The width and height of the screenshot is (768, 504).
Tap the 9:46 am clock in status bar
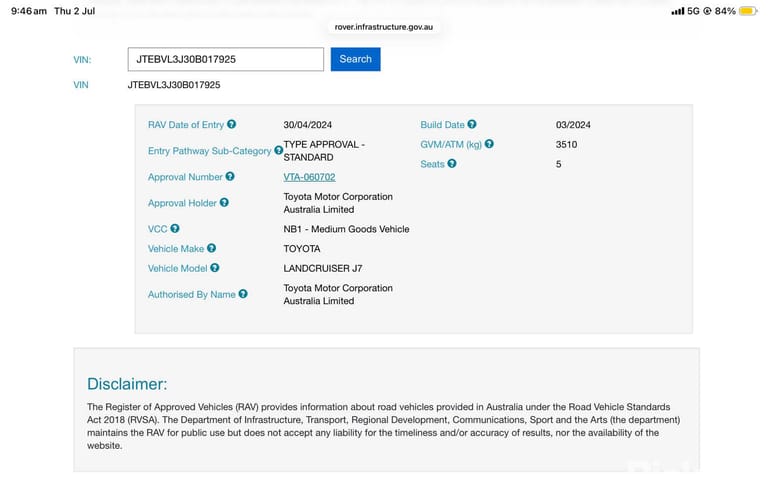coord(29,11)
